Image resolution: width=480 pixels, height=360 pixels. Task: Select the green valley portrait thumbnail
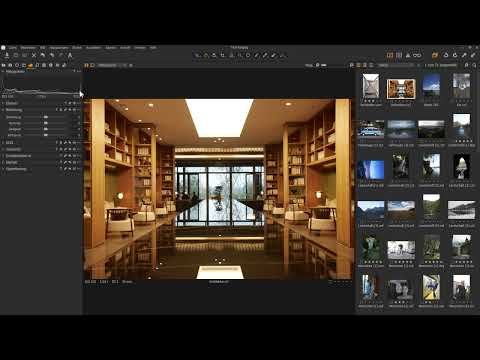coord(431,207)
